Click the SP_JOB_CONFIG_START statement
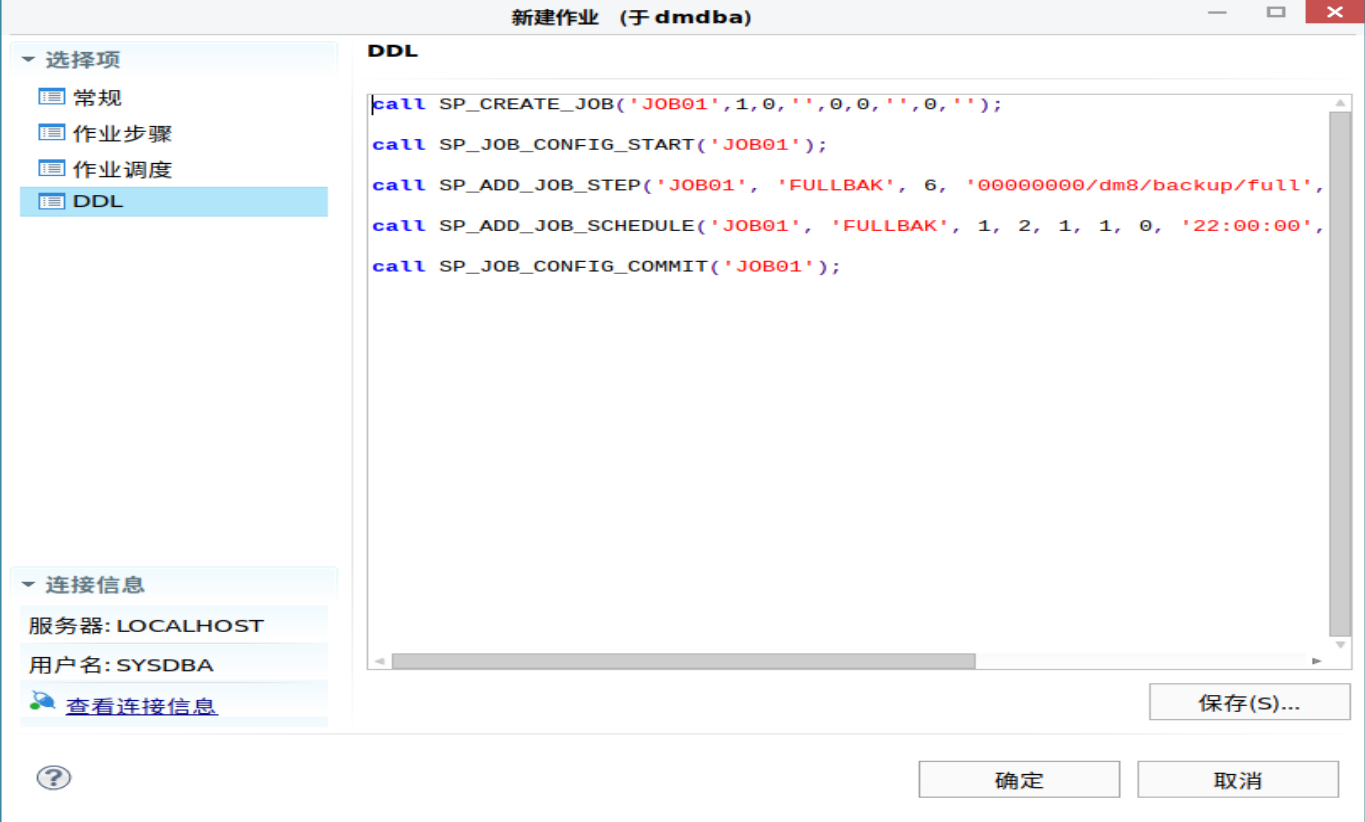 600,145
